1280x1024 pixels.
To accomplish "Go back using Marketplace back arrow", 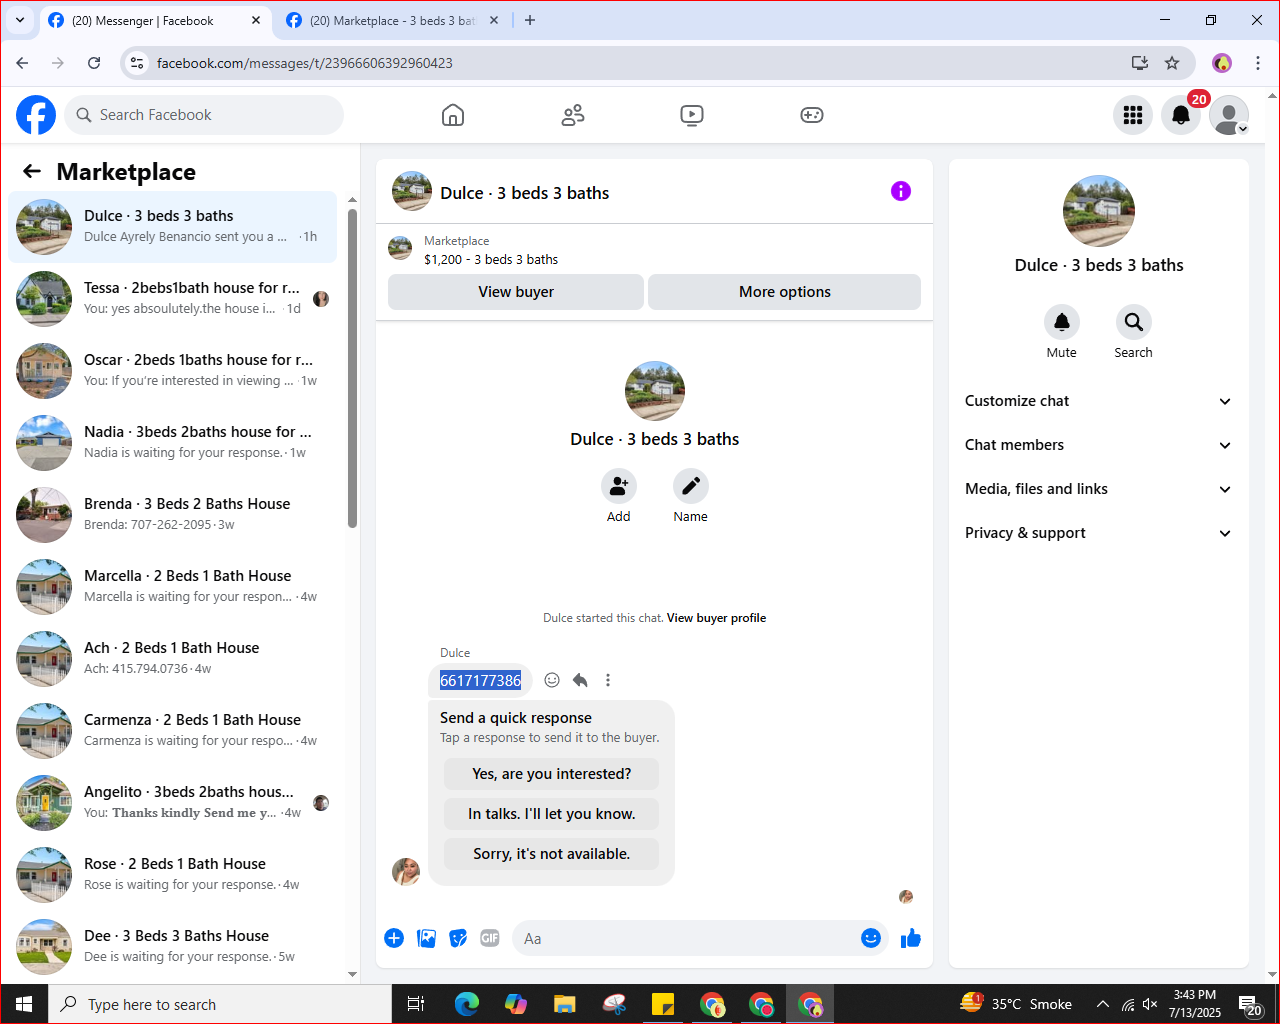I will 32,172.
